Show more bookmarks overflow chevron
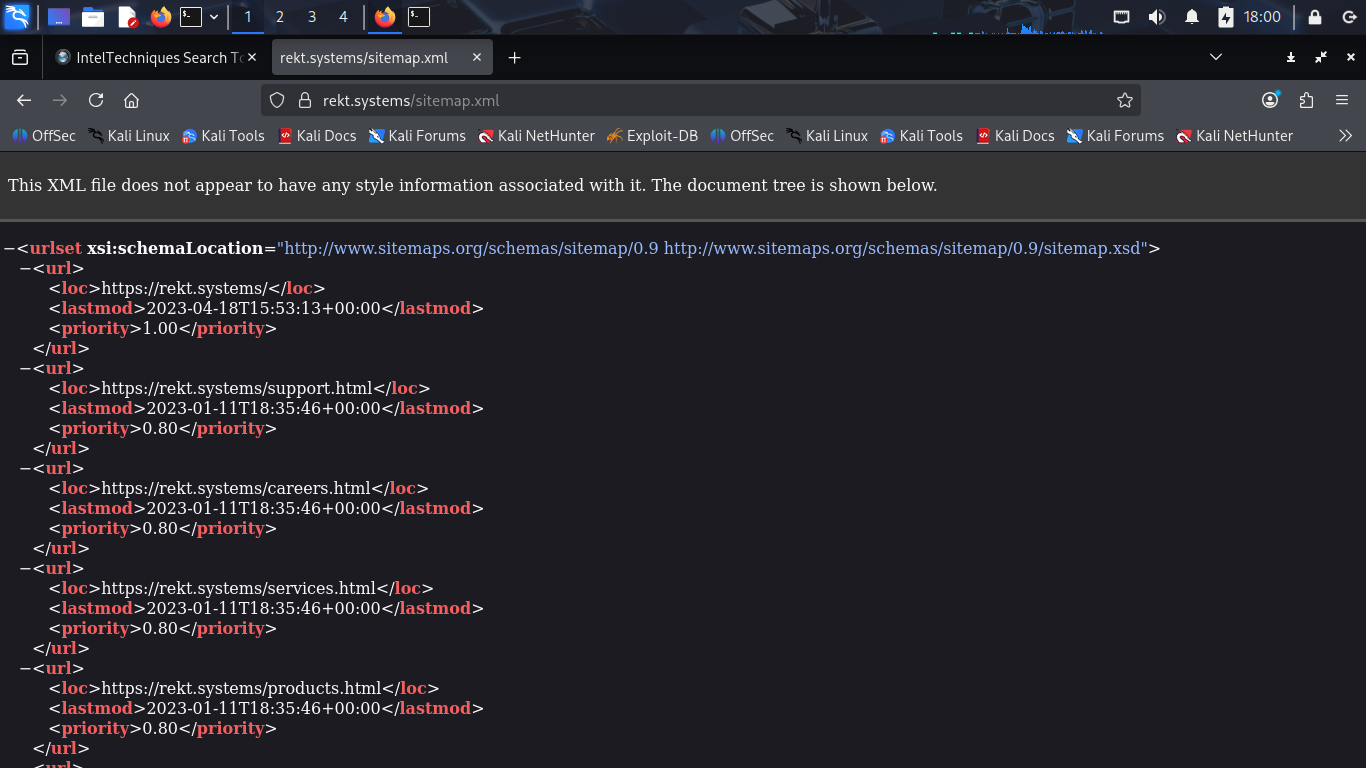This screenshot has height=768, width=1366. (x=1345, y=136)
